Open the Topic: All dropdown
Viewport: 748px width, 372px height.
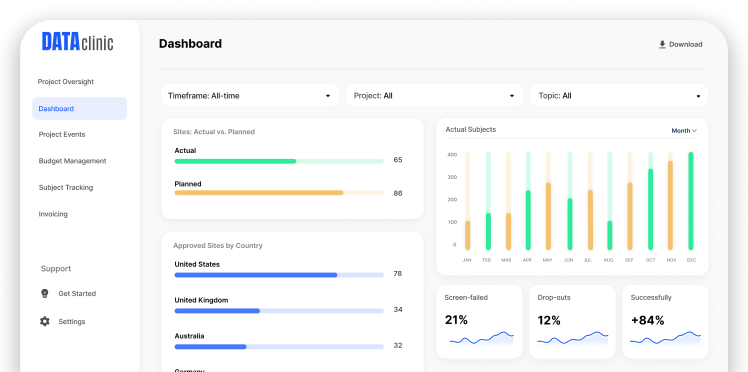pyautogui.click(x=619, y=95)
